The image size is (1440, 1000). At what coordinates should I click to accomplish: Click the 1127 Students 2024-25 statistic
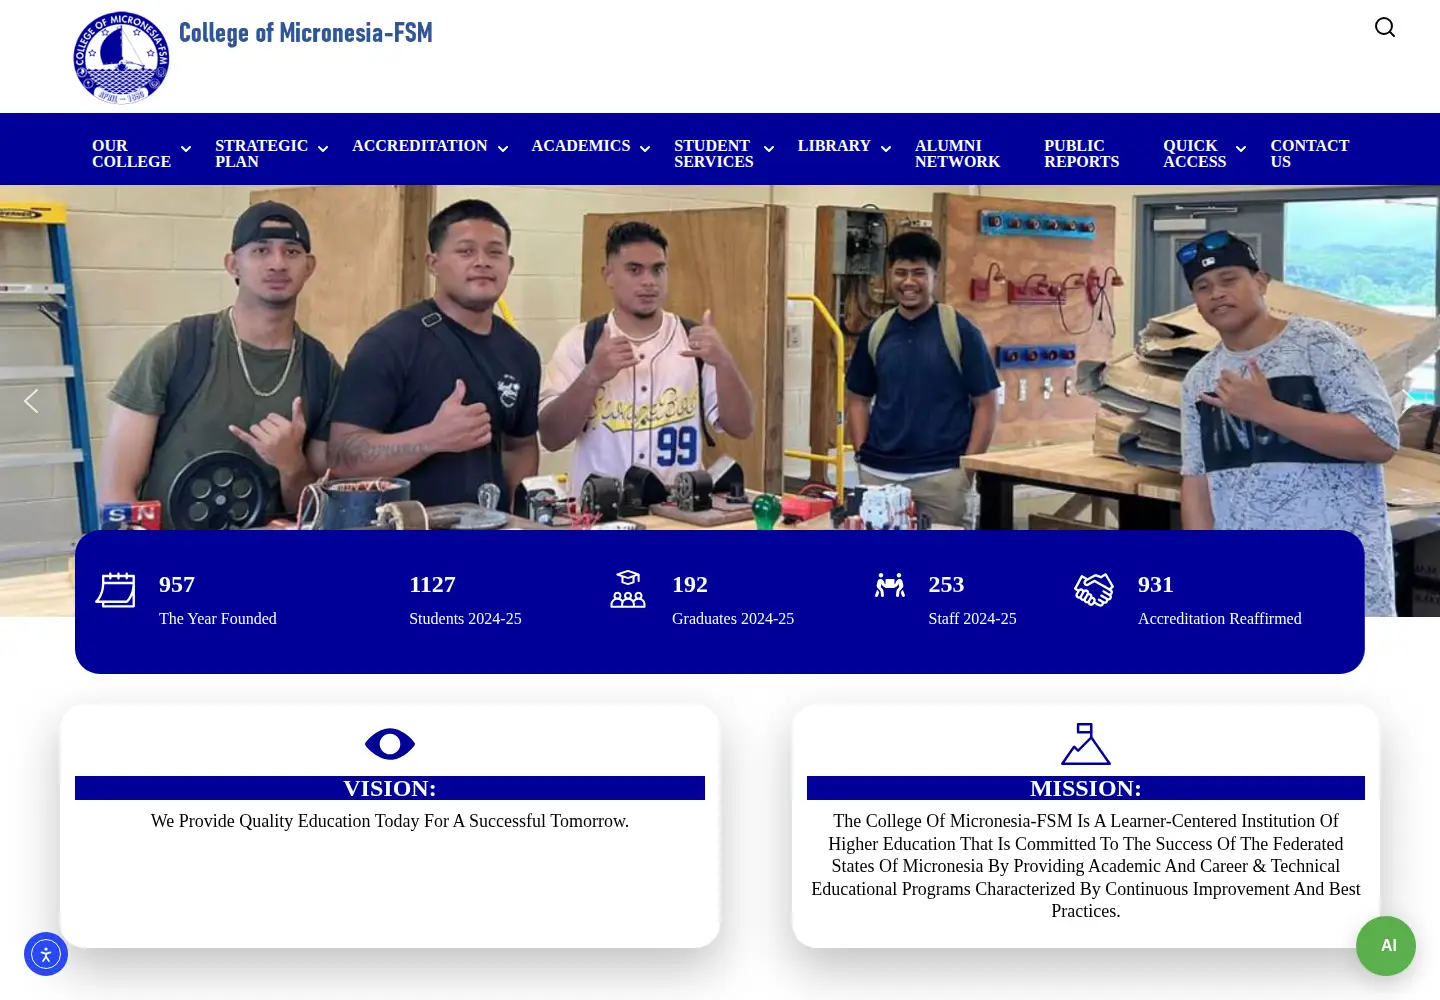[x=465, y=600]
